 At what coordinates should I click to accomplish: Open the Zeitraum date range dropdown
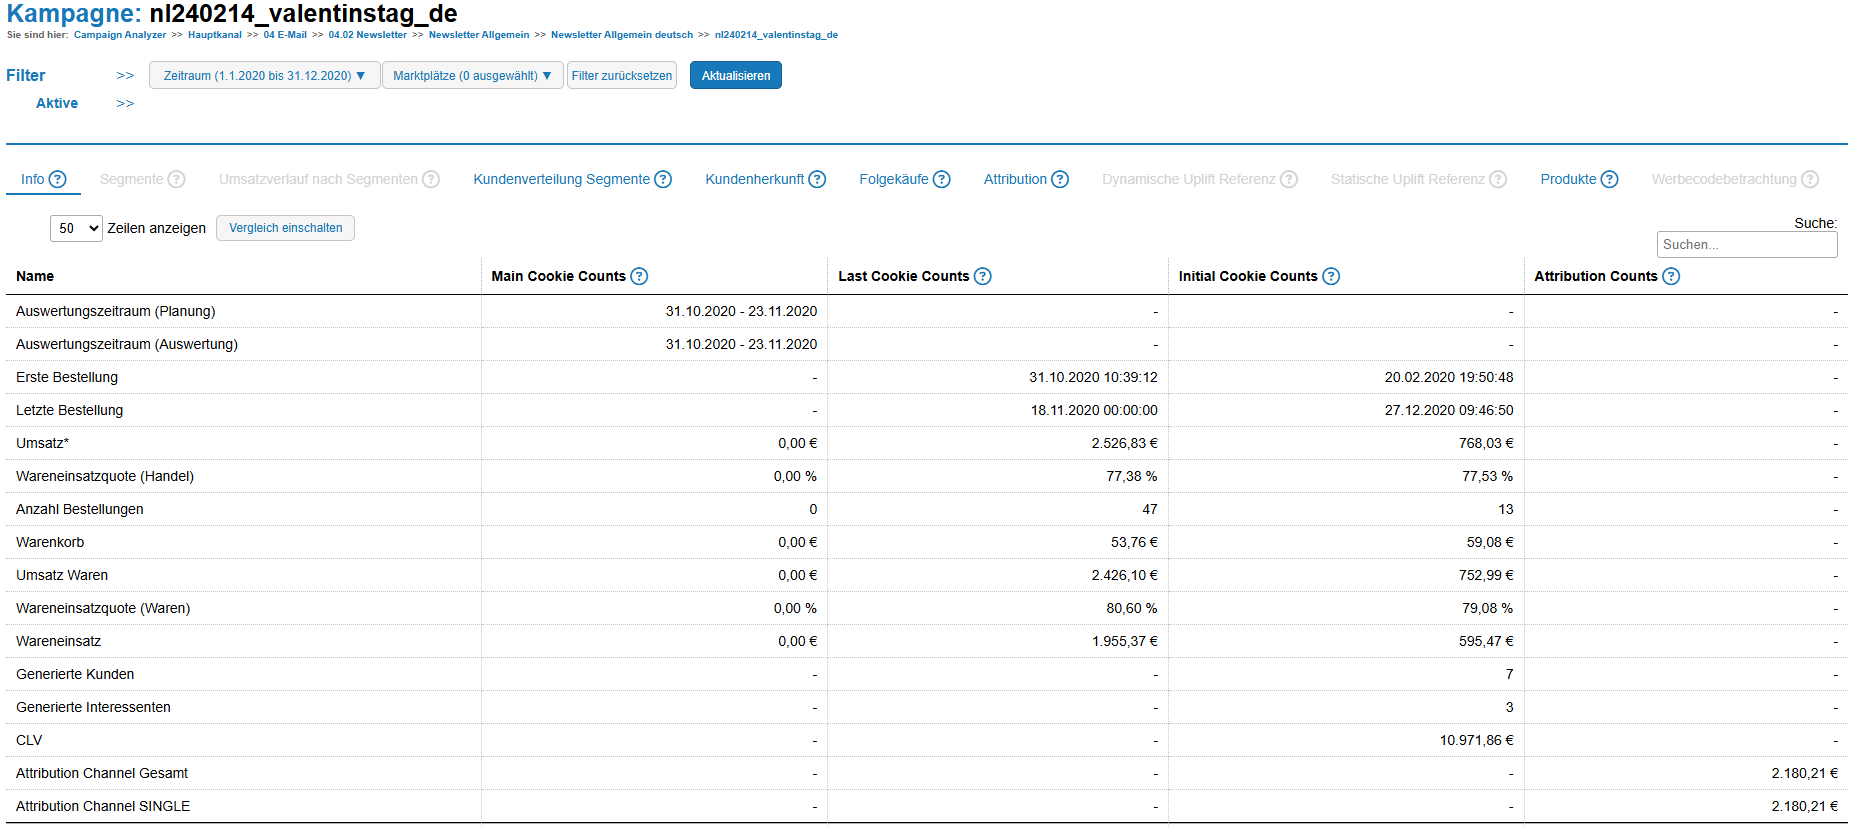pyautogui.click(x=264, y=76)
